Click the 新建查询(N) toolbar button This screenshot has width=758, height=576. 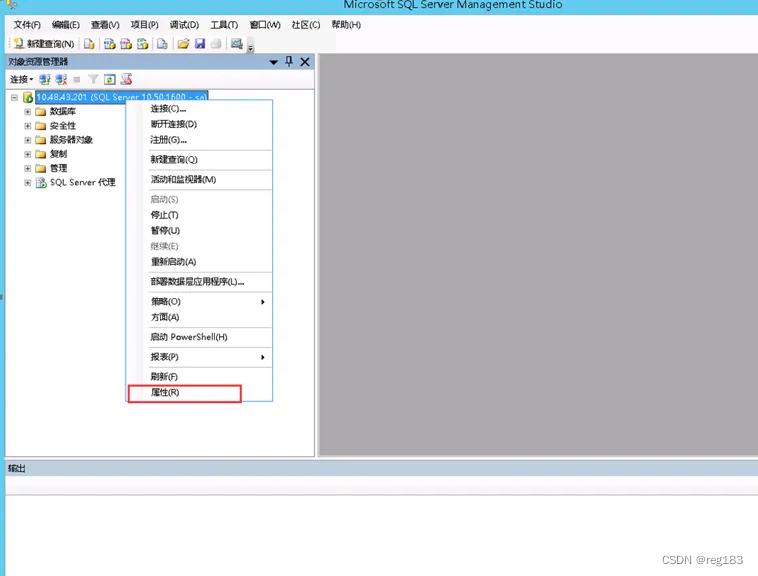(x=44, y=44)
